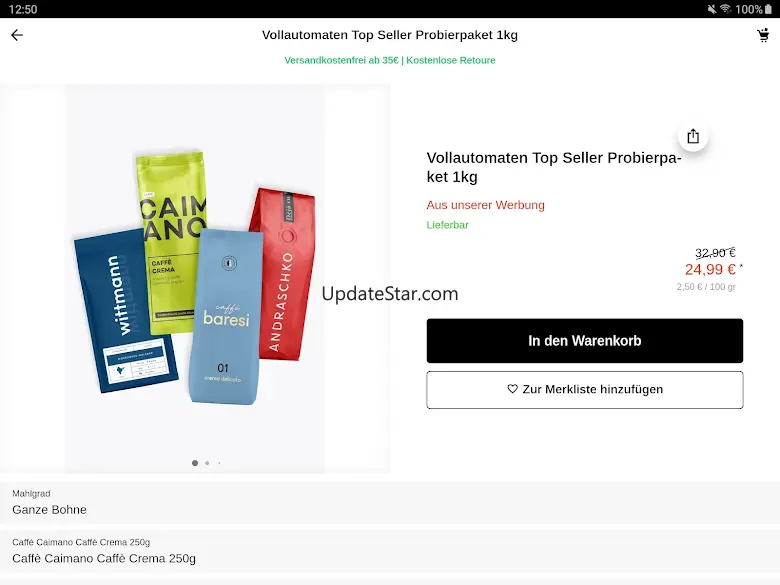Tap the clock showing 12:50
This screenshot has height=585, width=780.
tap(23, 9)
